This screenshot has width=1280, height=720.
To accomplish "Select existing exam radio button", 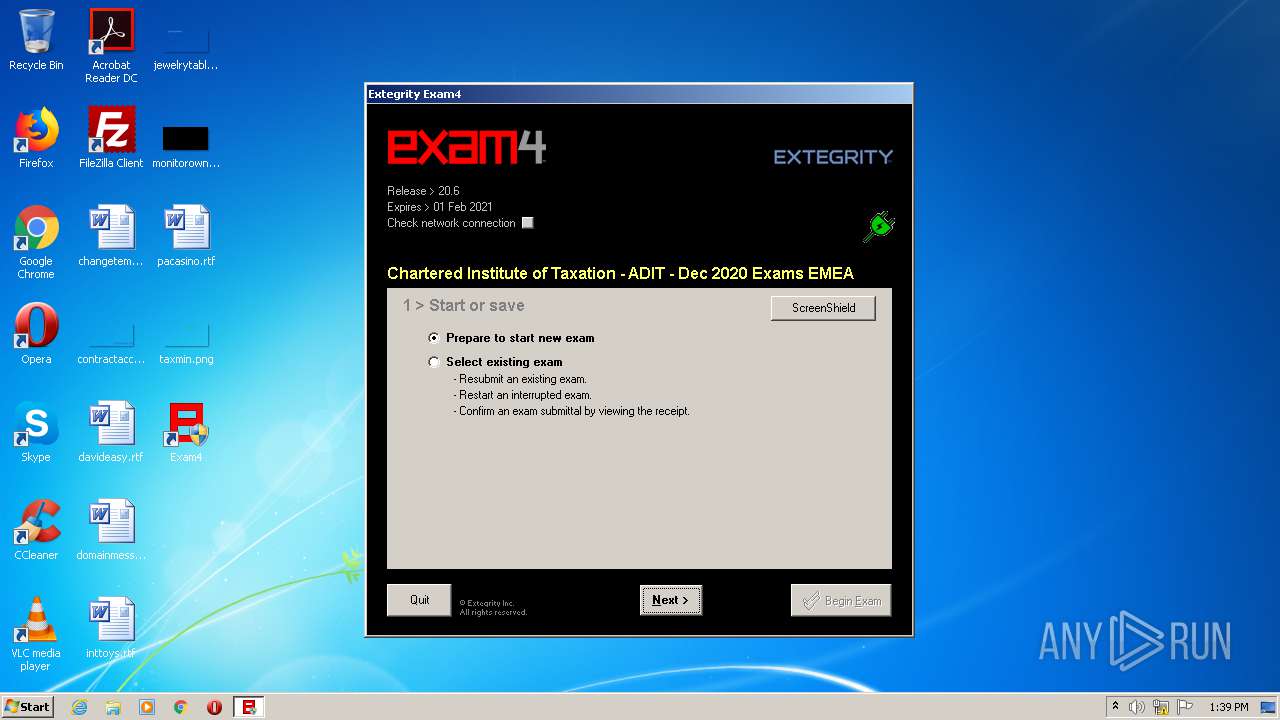I will [x=433, y=362].
